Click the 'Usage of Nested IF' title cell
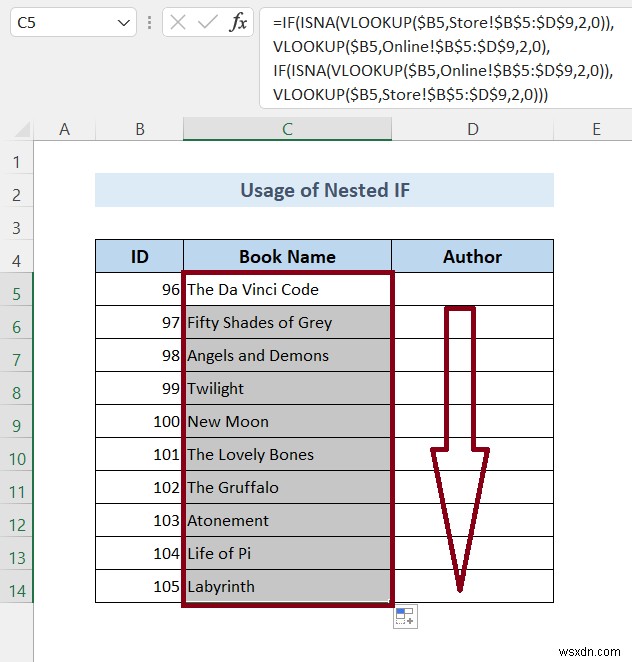632x662 pixels. pos(324,190)
